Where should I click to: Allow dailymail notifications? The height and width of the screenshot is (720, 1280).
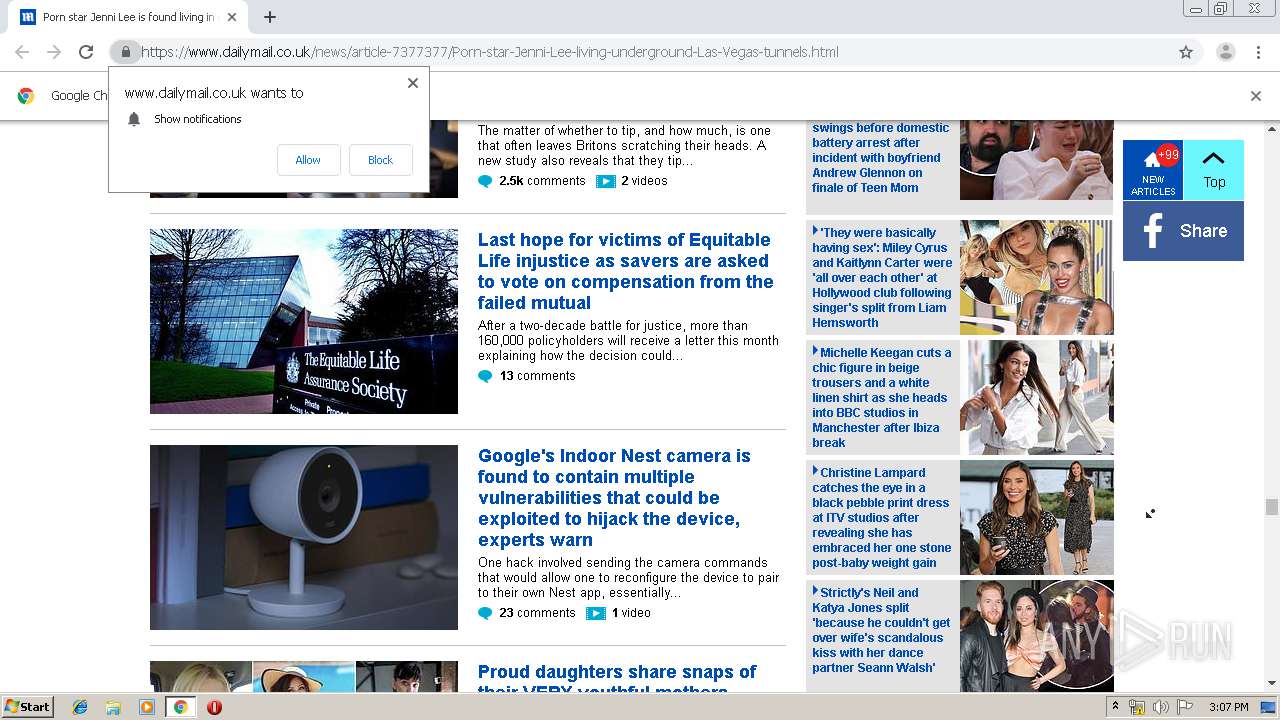tap(308, 160)
